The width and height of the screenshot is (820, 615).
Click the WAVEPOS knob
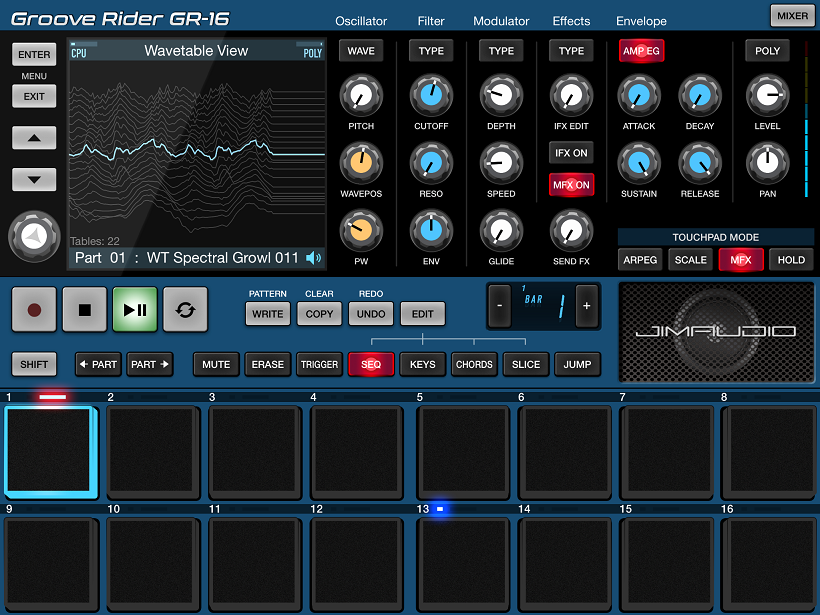point(361,163)
